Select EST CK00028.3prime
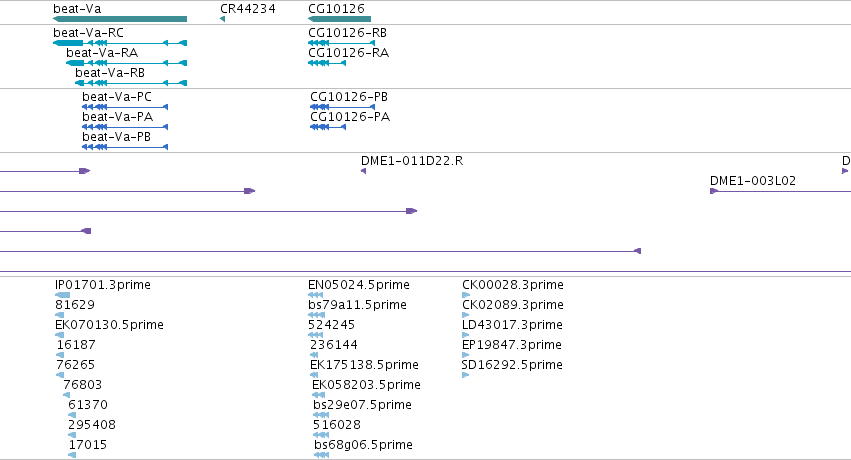Image resolution: width=851 pixels, height=460 pixels. pyautogui.click(x=466, y=295)
